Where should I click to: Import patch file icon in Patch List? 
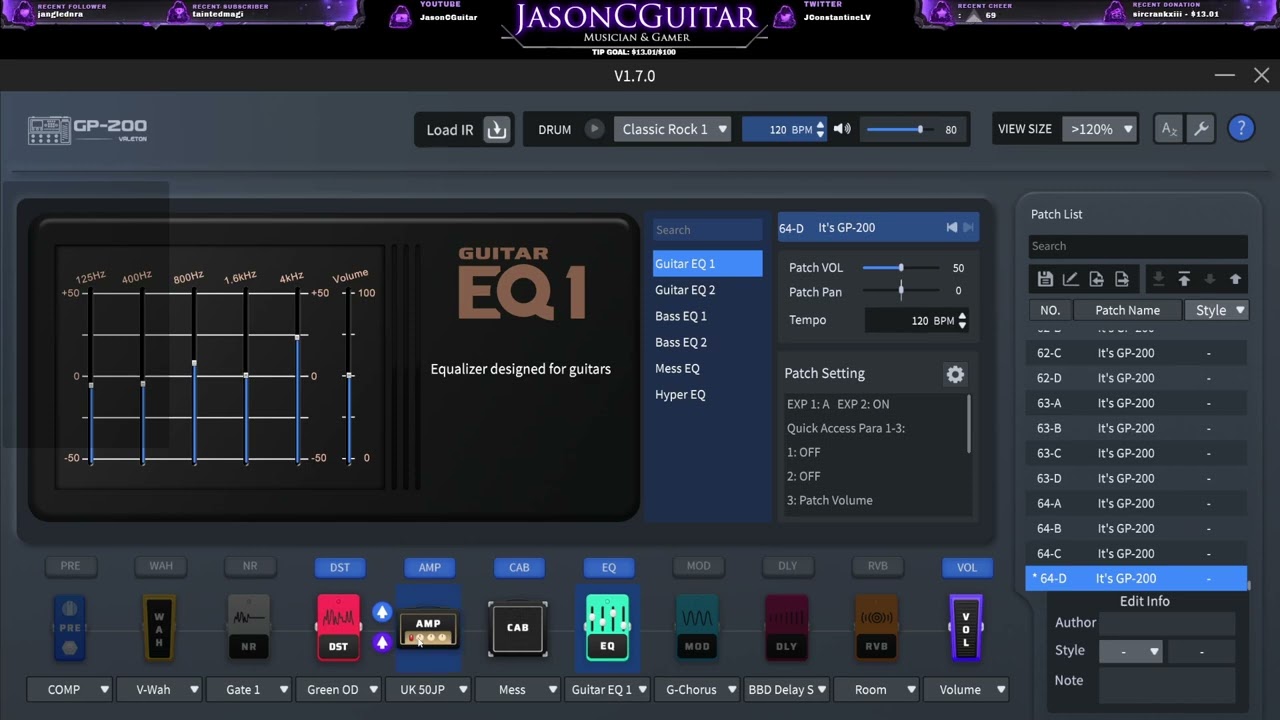point(1096,279)
